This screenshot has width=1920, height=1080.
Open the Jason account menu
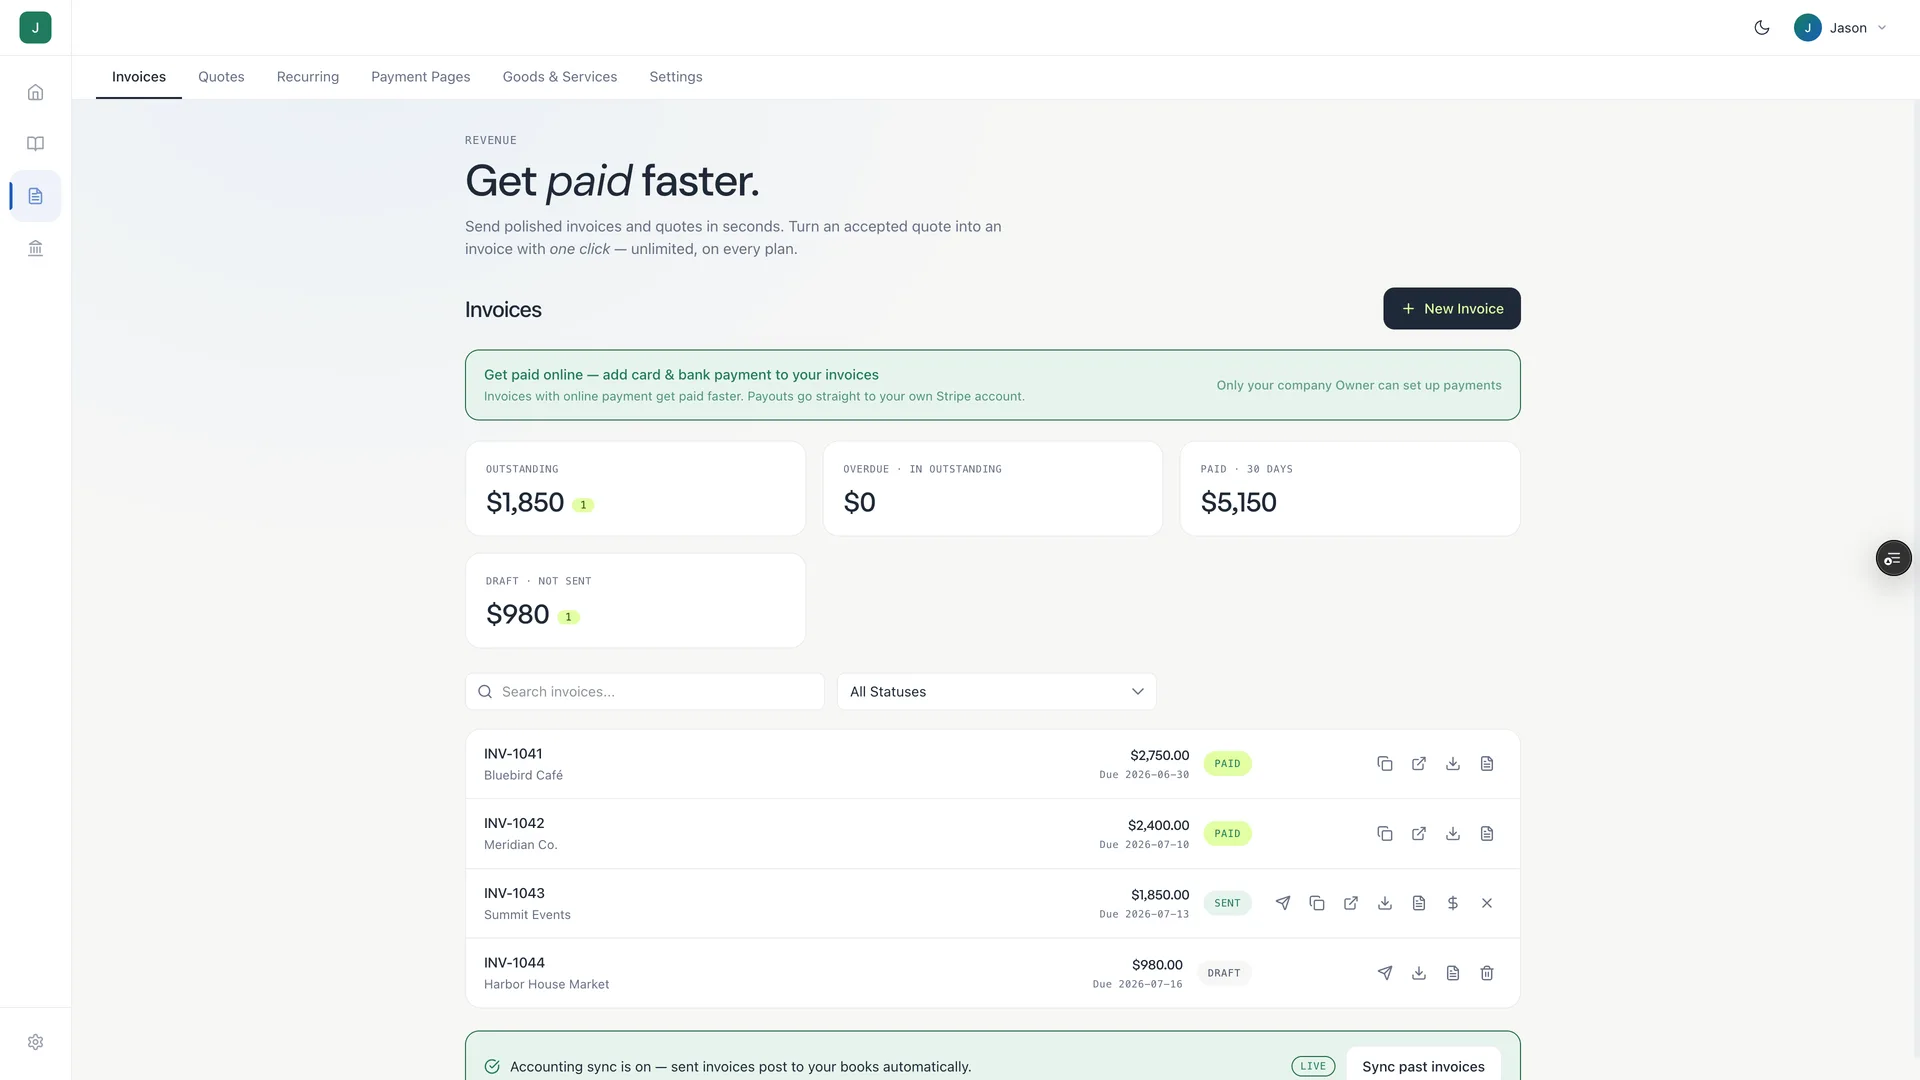[1840, 28]
